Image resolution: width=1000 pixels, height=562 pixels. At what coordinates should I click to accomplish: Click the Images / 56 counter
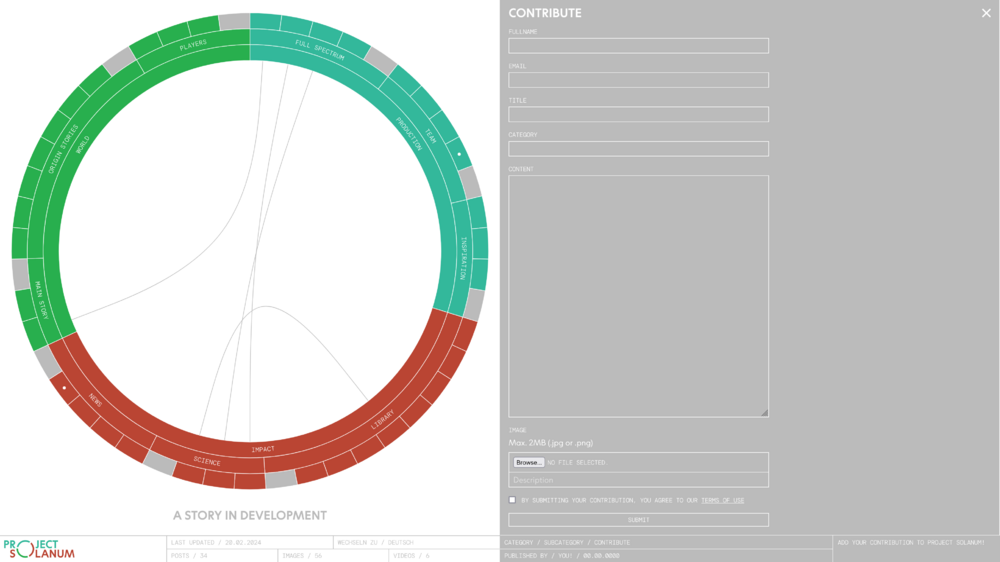pyautogui.click(x=302, y=556)
